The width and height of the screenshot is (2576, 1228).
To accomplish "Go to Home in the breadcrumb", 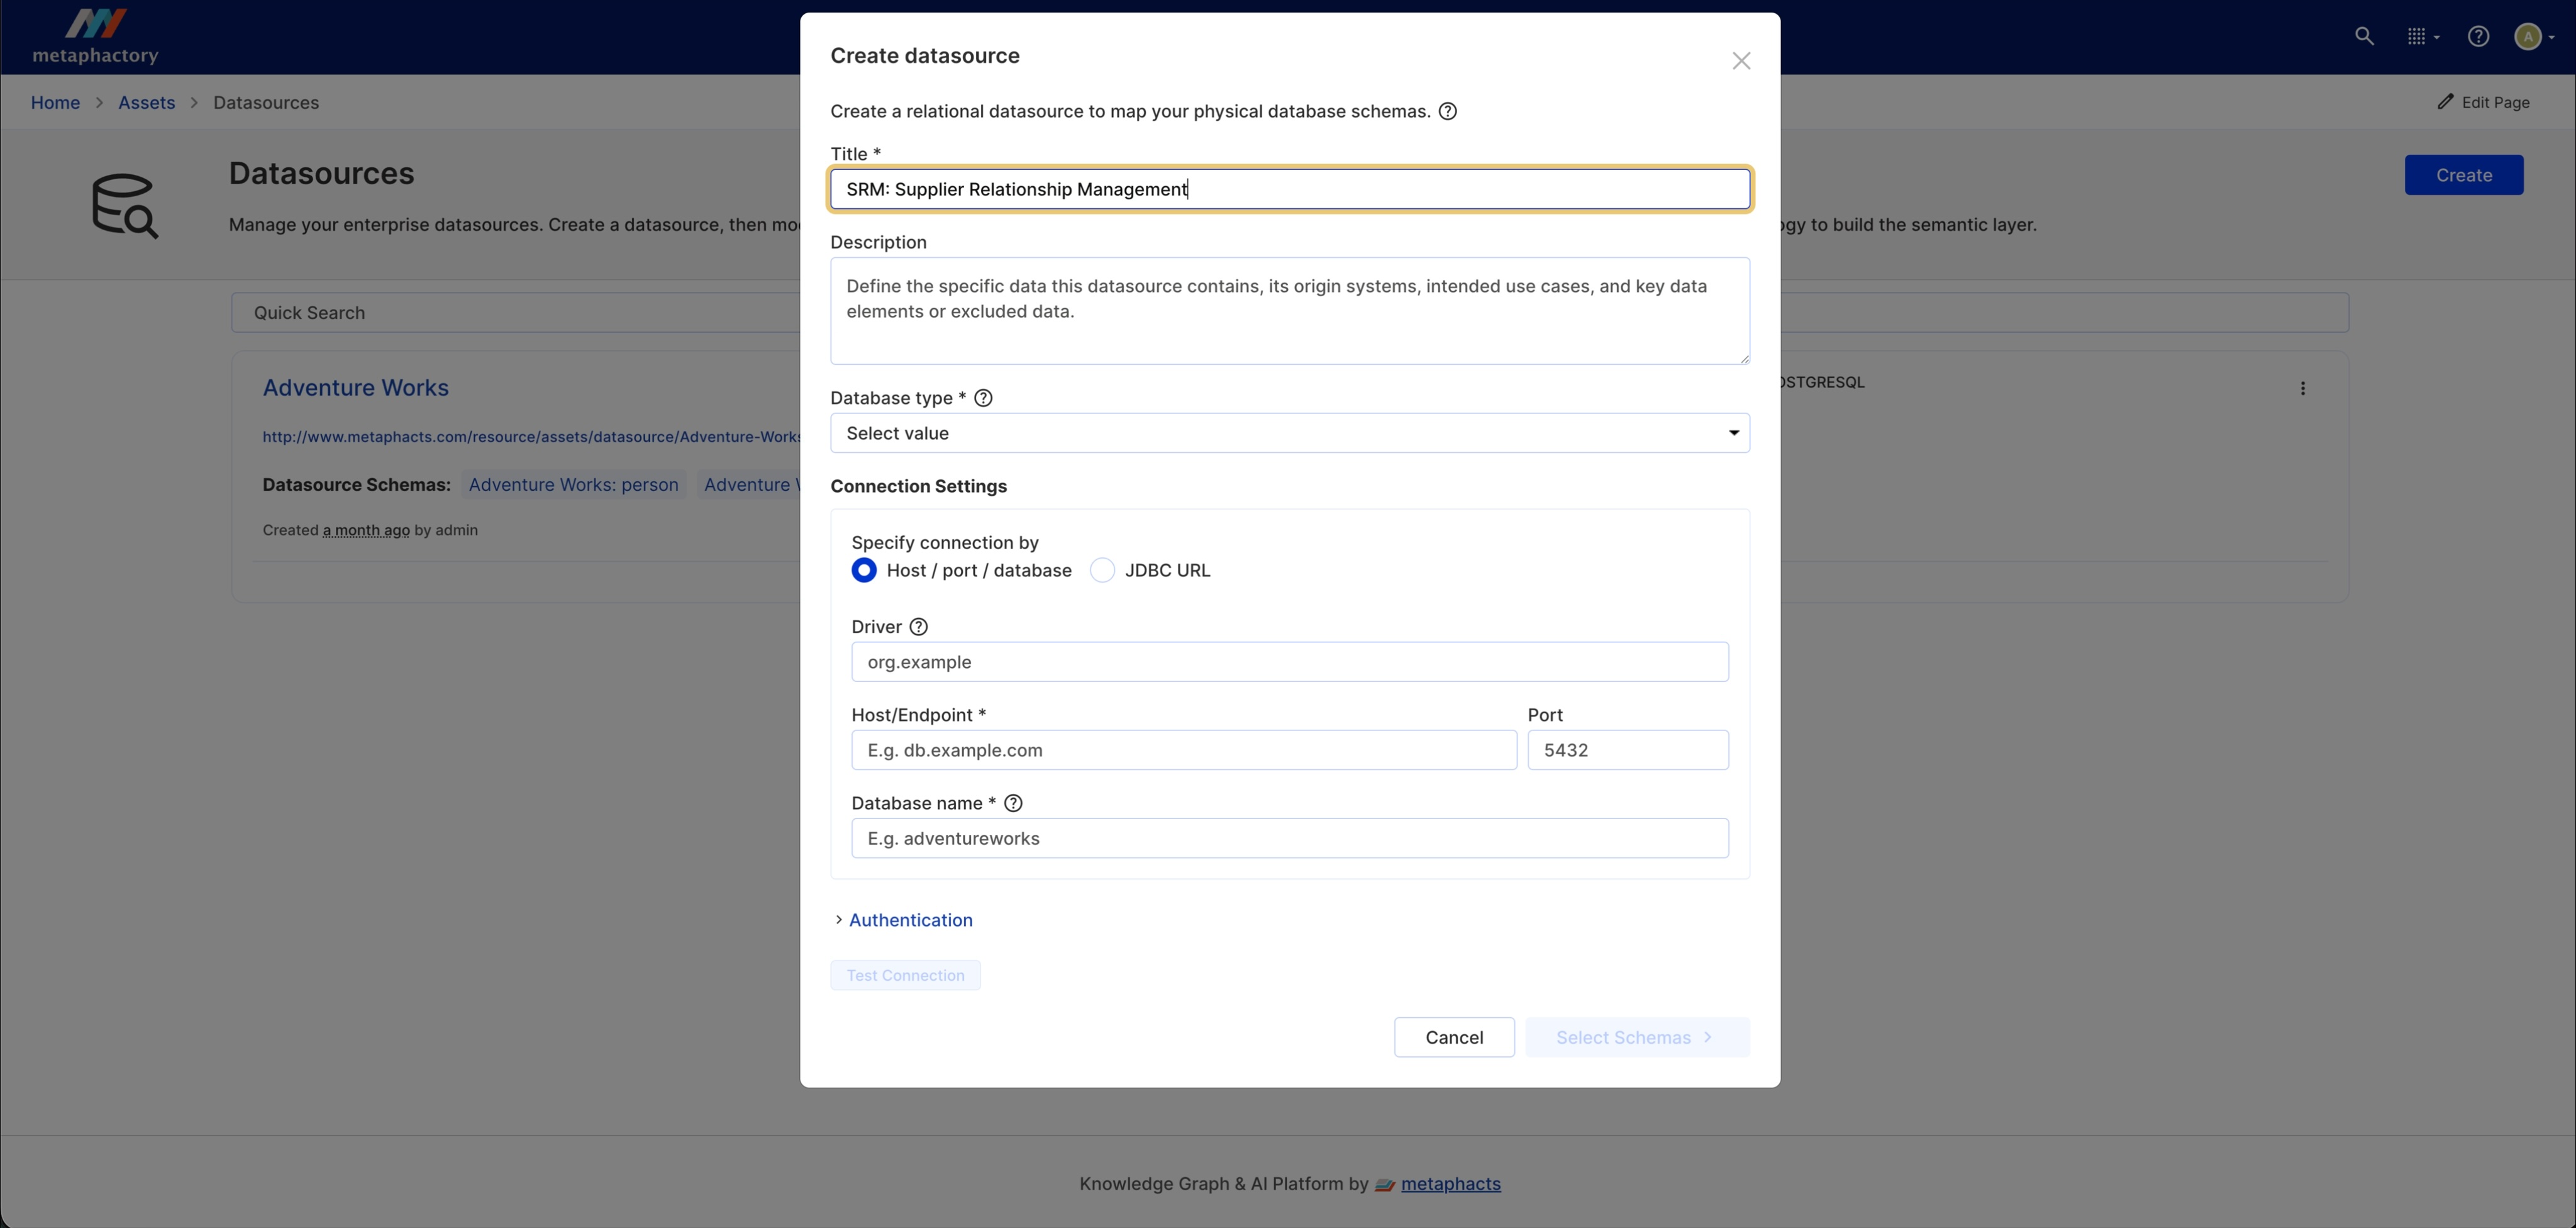I will click(x=55, y=103).
